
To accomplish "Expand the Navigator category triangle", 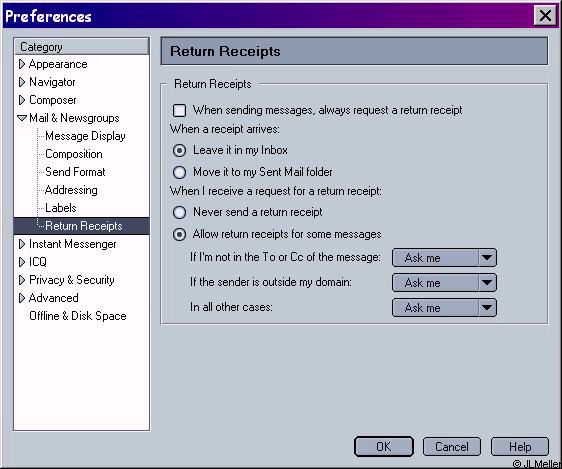I will (22, 82).
